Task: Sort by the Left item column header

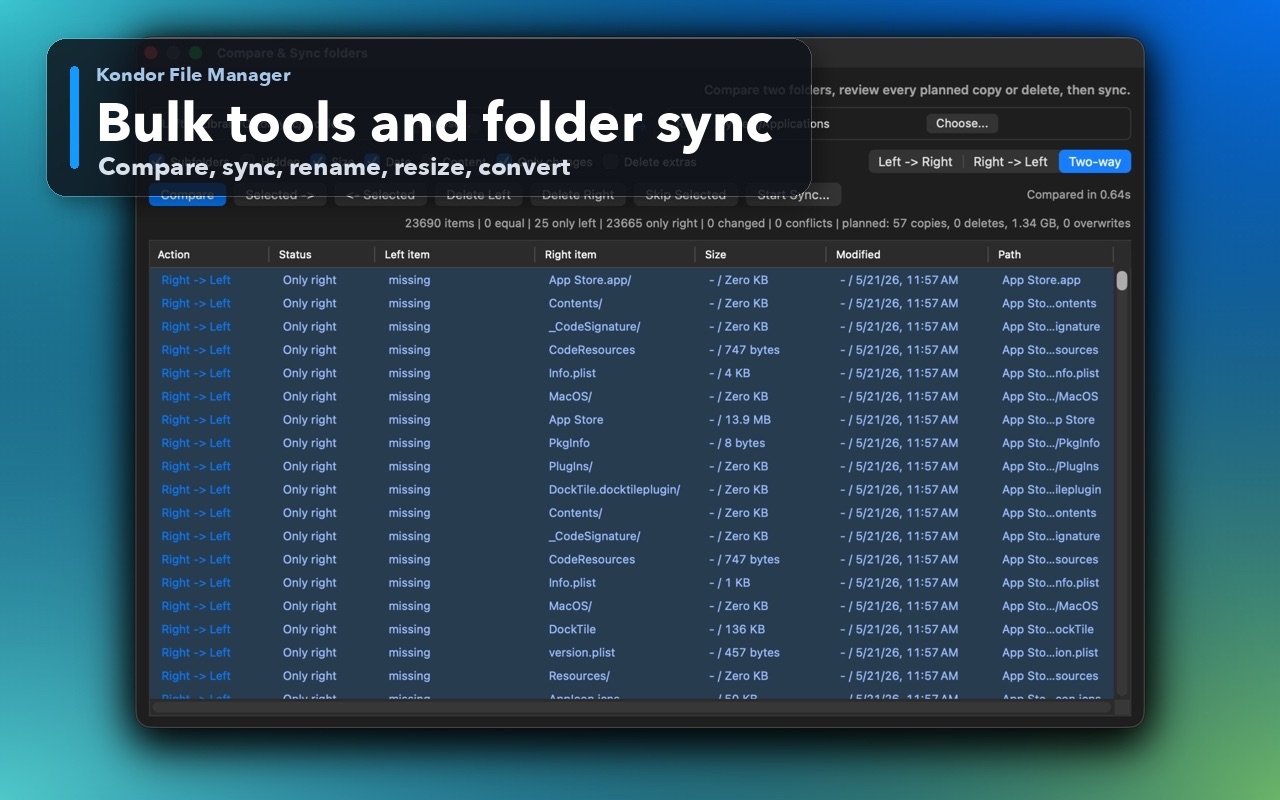Action: point(455,255)
